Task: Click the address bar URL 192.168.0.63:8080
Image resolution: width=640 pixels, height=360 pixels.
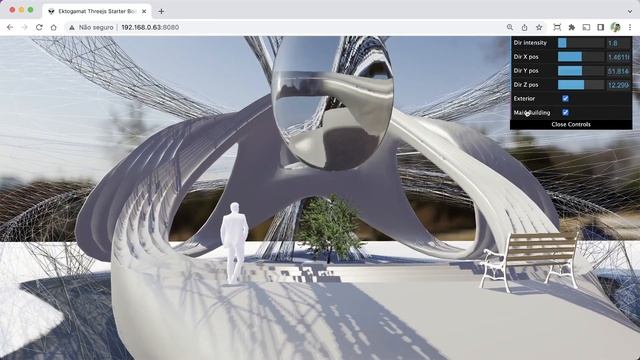Action: click(x=150, y=27)
